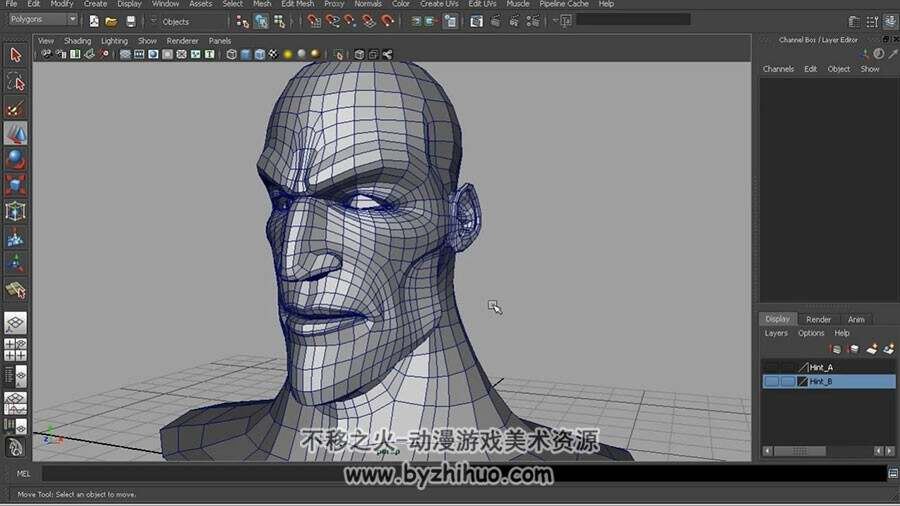This screenshot has width=900, height=506.
Task: Switch to single perspective view layout
Action: [x=15, y=323]
